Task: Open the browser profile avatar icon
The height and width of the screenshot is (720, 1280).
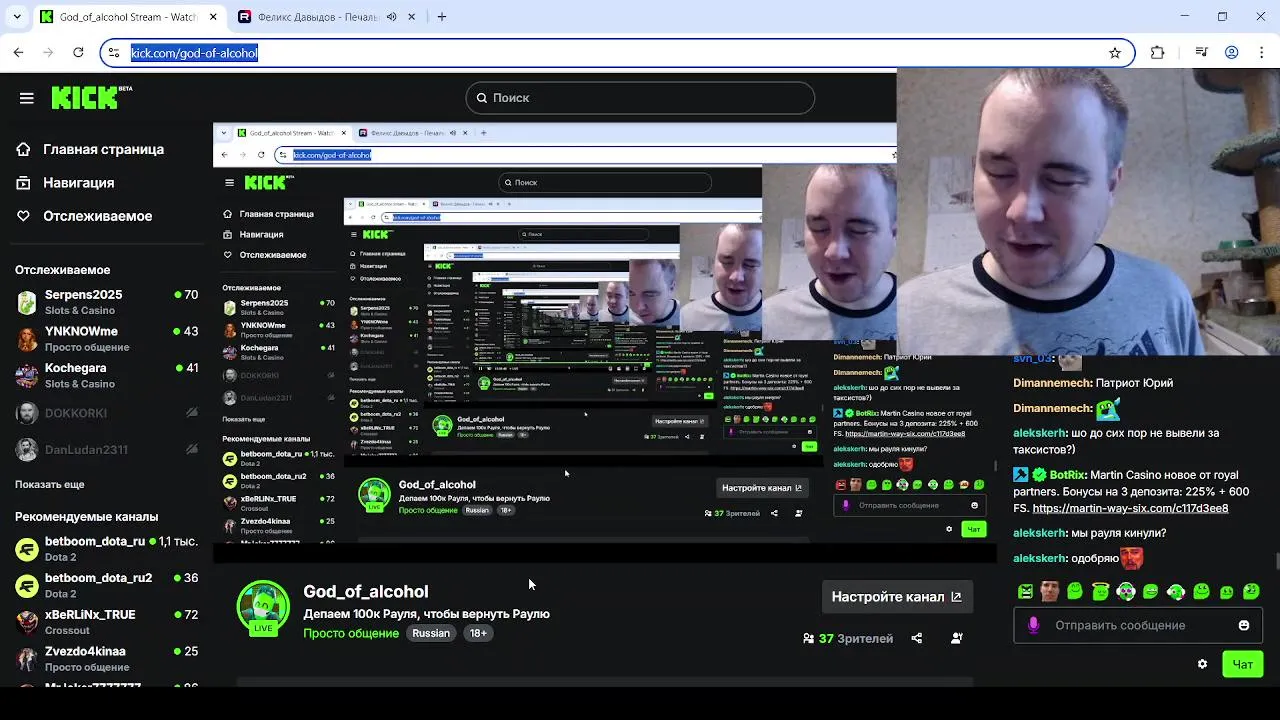Action: [x=1232, y=53]
